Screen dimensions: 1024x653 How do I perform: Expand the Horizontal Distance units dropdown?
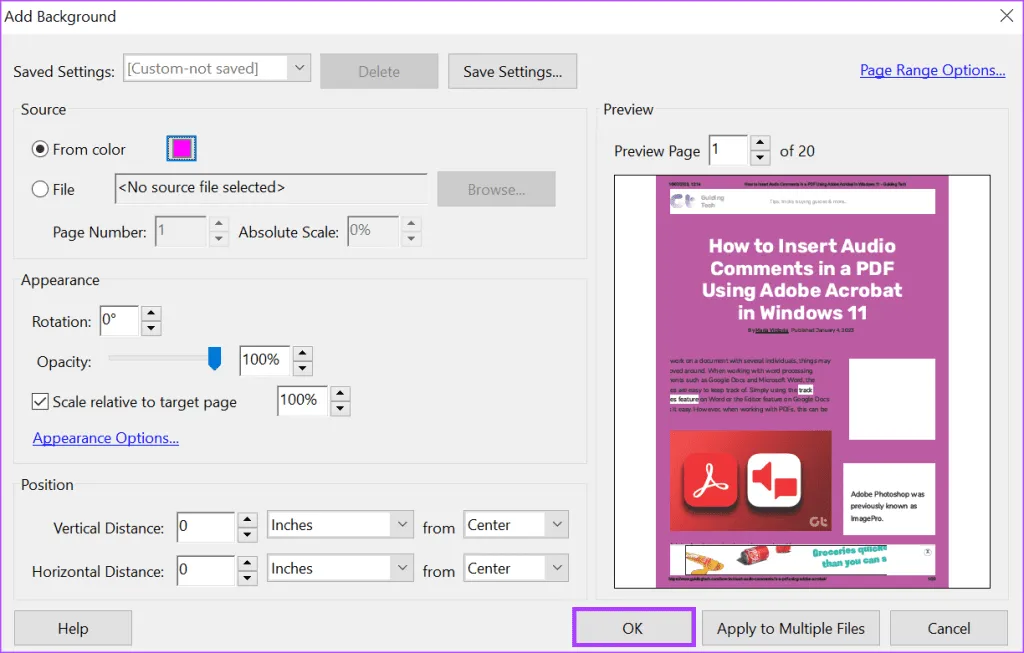pyautogui.click(x=401, y=568)
